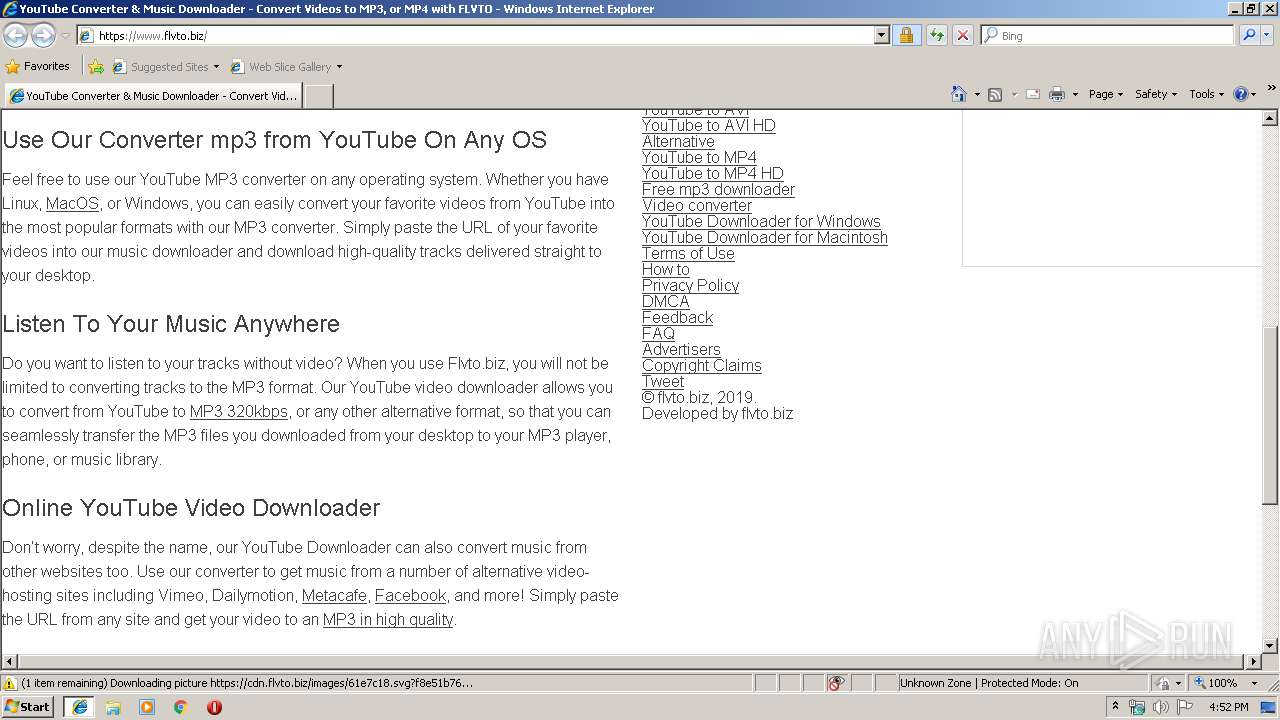Image resolution: width=1280 pixels, height=720 pixels.
Task: Open the Home icon in command bar
Action: [958, 94]
